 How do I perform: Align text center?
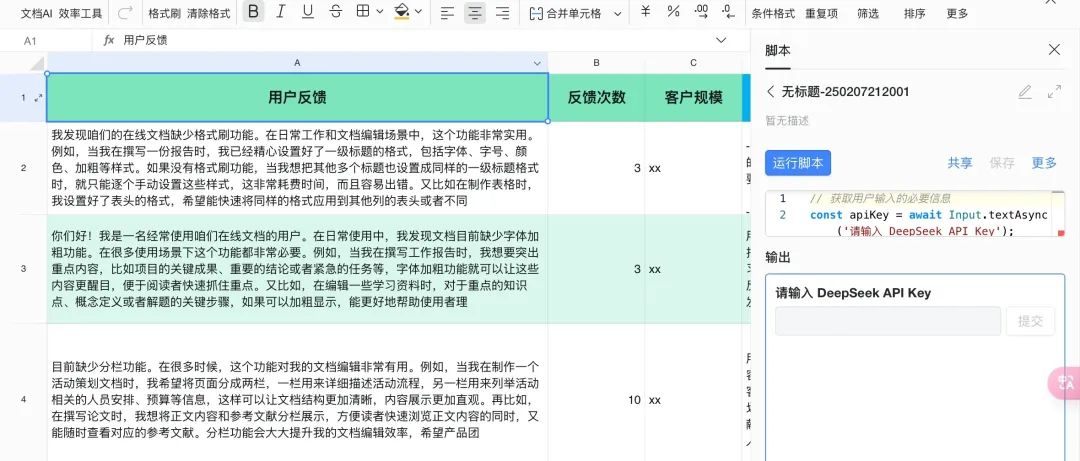point(475,12)
